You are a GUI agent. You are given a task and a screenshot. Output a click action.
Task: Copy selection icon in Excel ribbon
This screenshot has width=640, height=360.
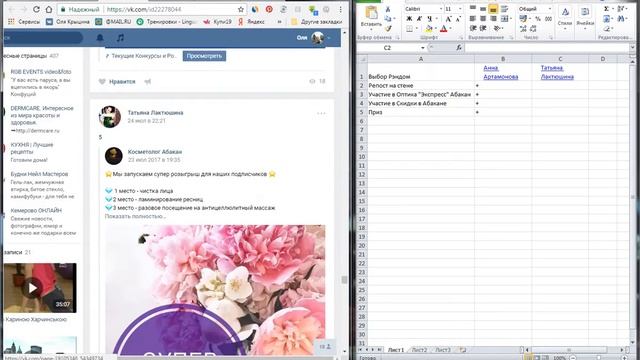pyautogui.click(x=388, y=19)
